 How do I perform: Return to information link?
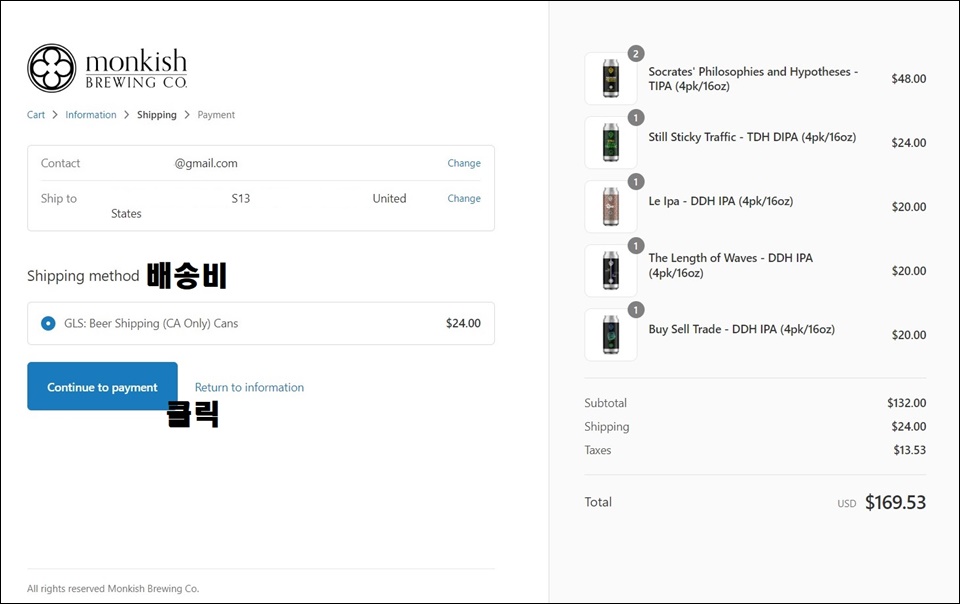(249, 387)
